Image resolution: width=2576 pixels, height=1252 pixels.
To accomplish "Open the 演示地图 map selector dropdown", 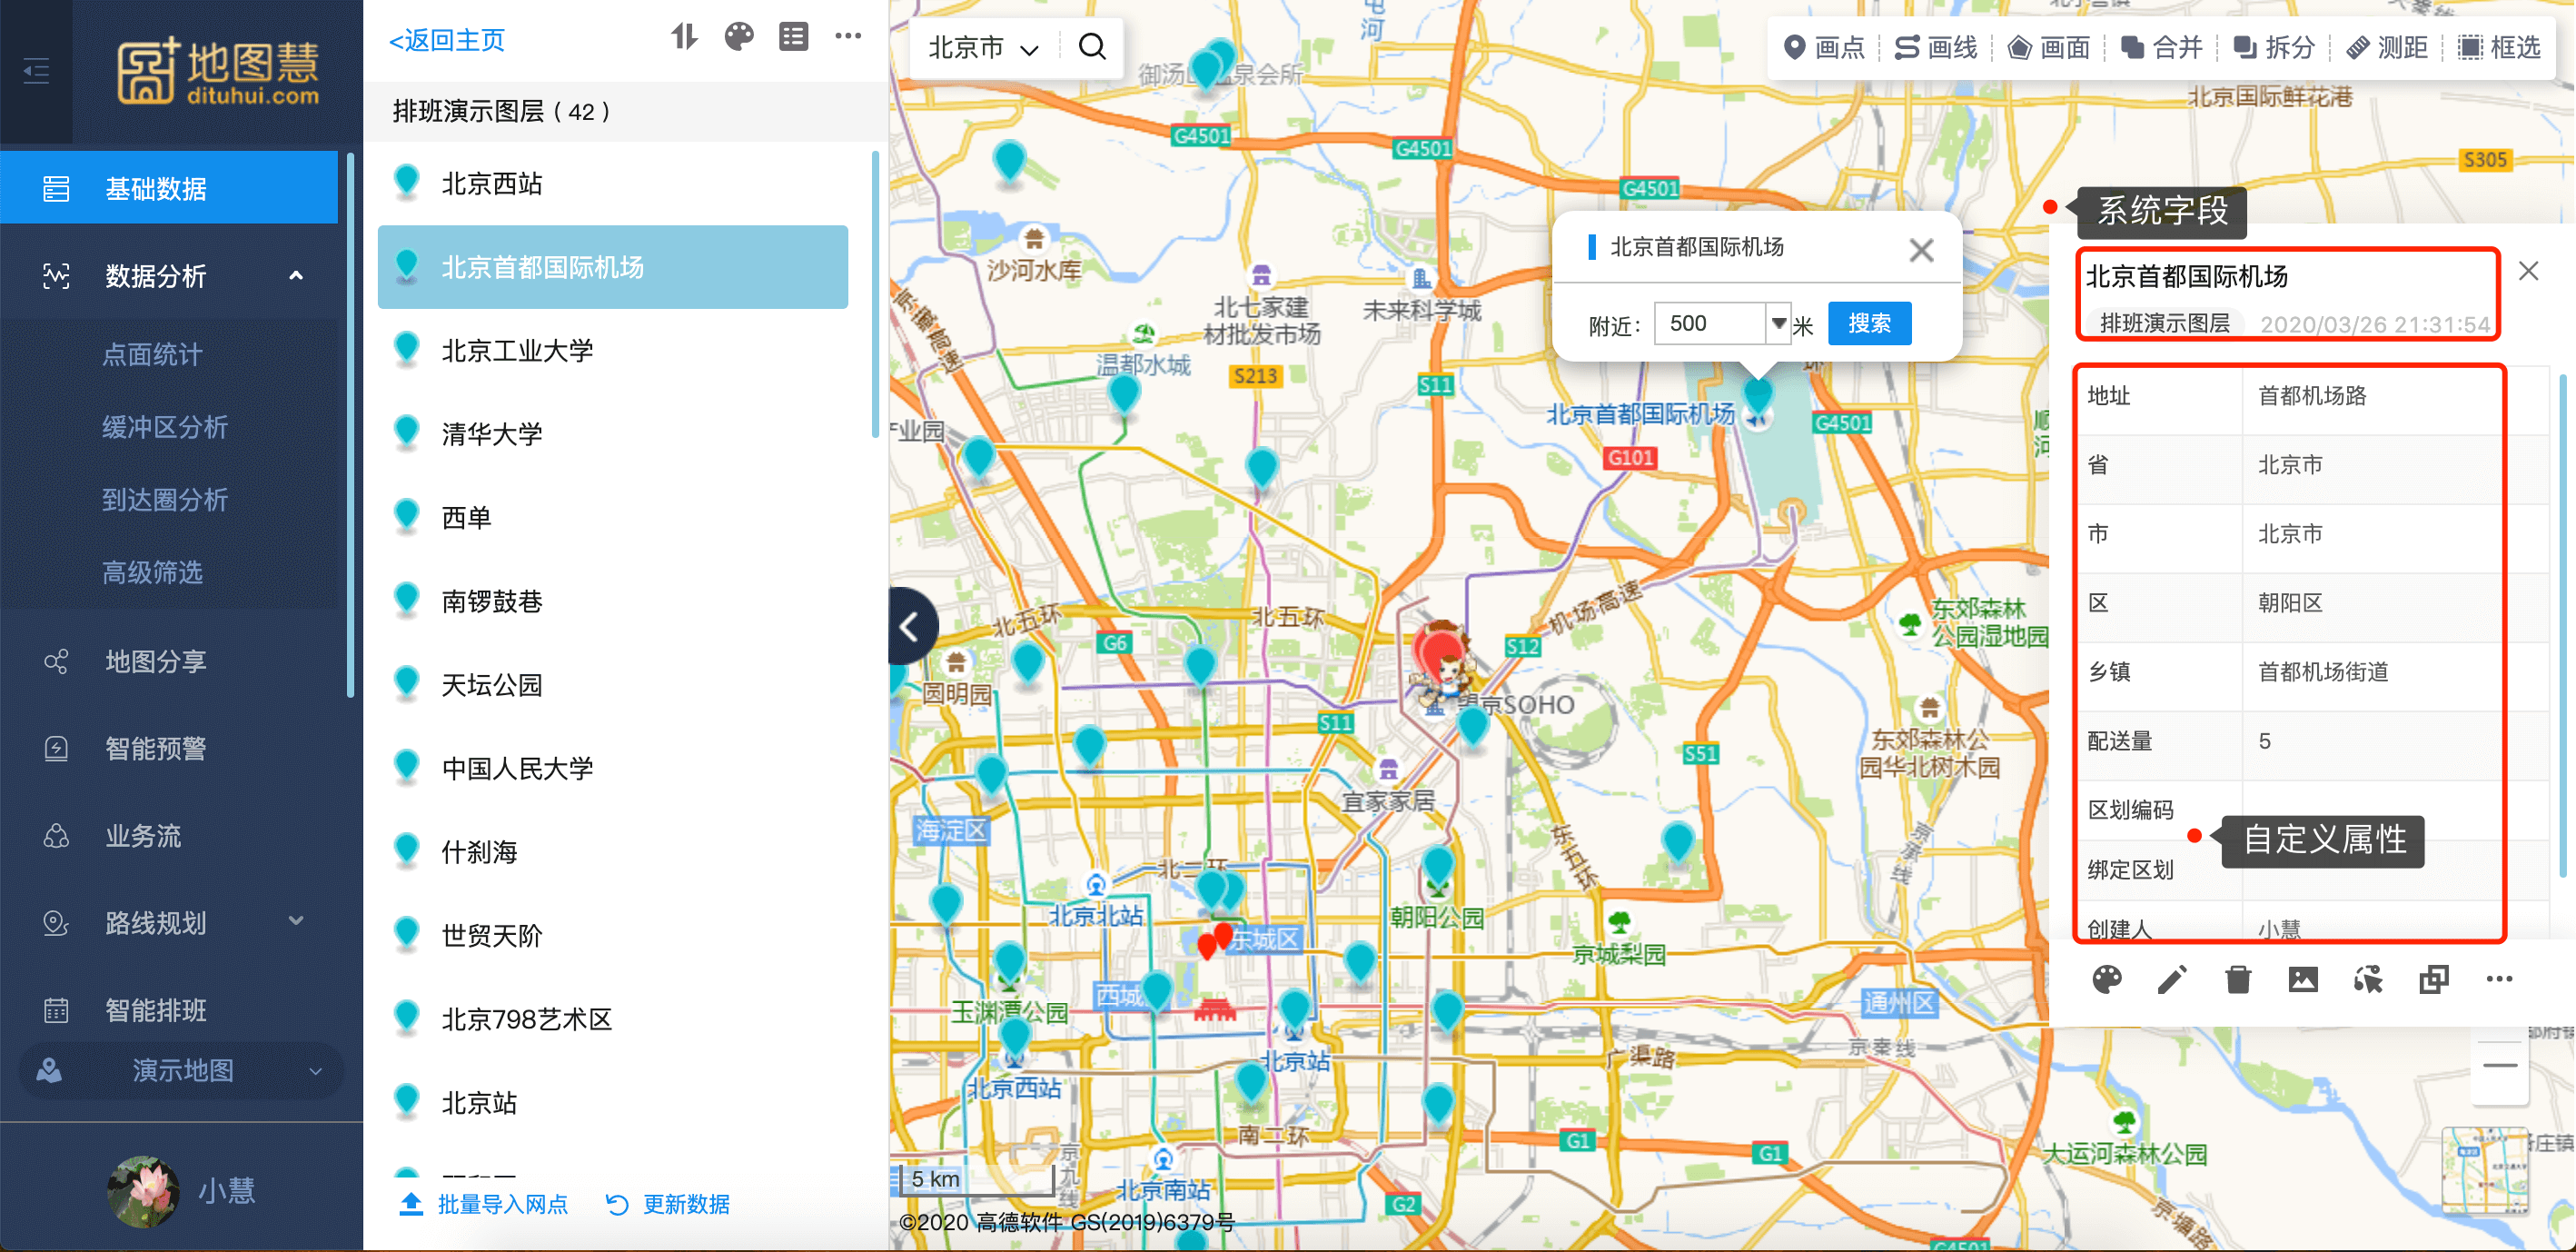I will pos(182,1071).
